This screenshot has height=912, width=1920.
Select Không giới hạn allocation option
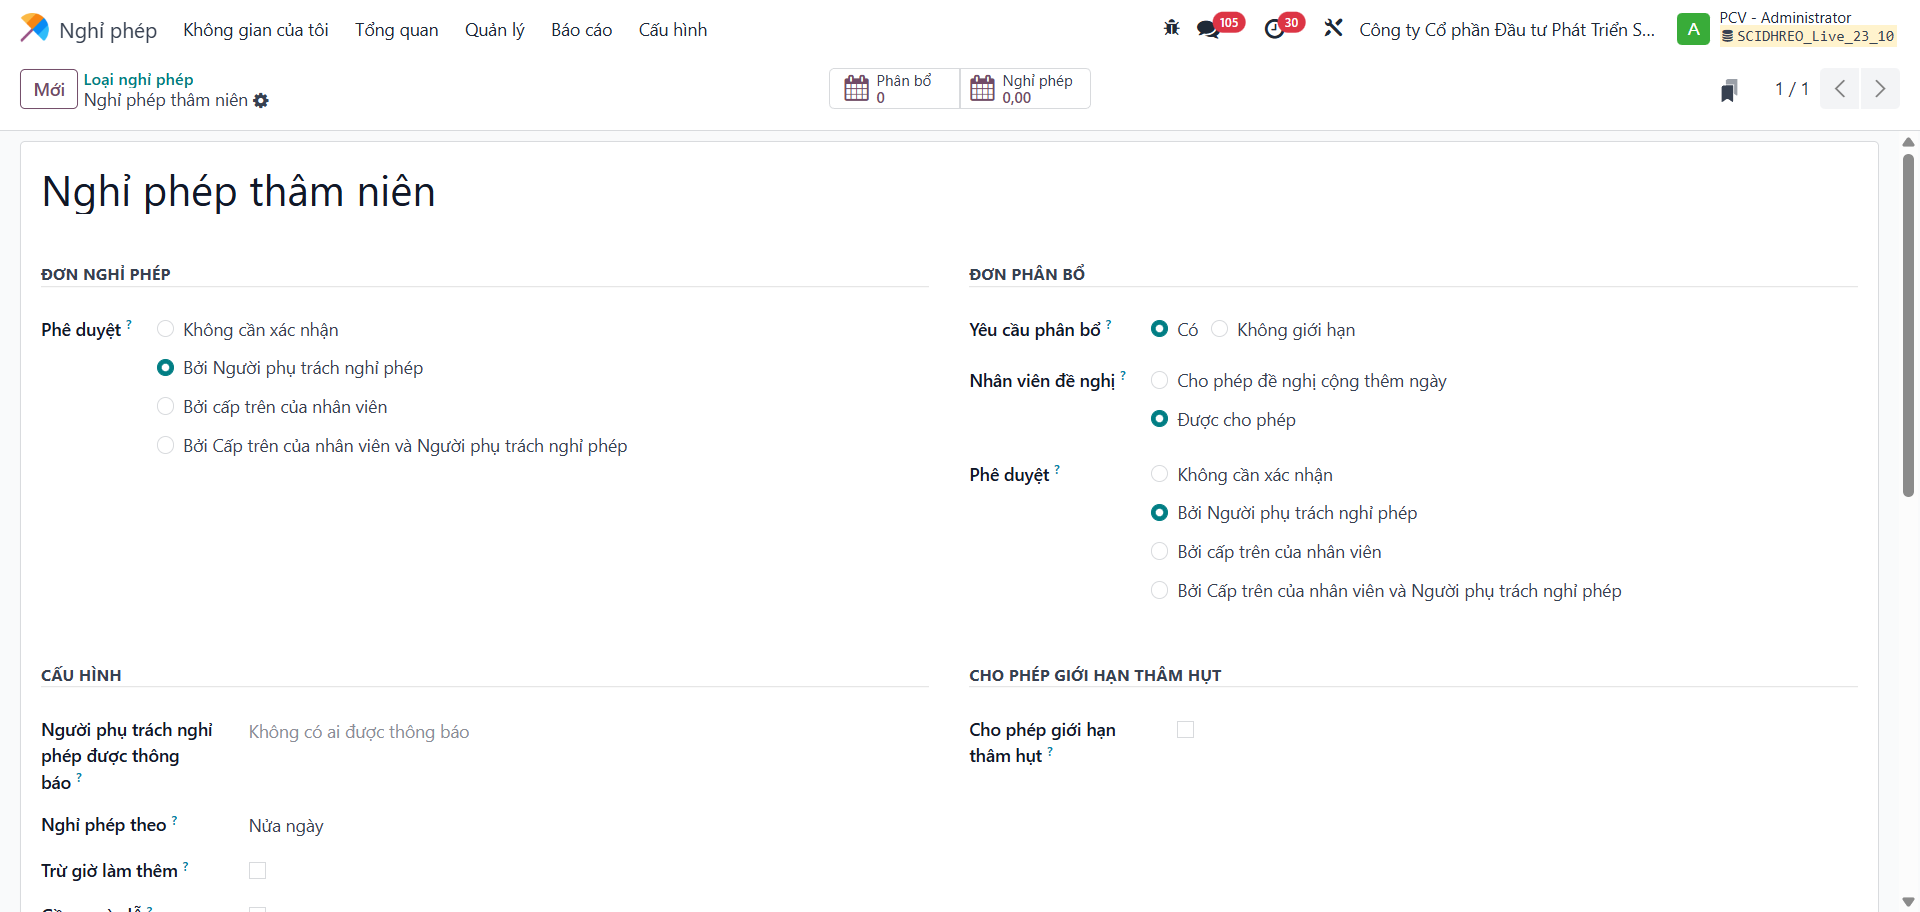(x=1220, y=329)
